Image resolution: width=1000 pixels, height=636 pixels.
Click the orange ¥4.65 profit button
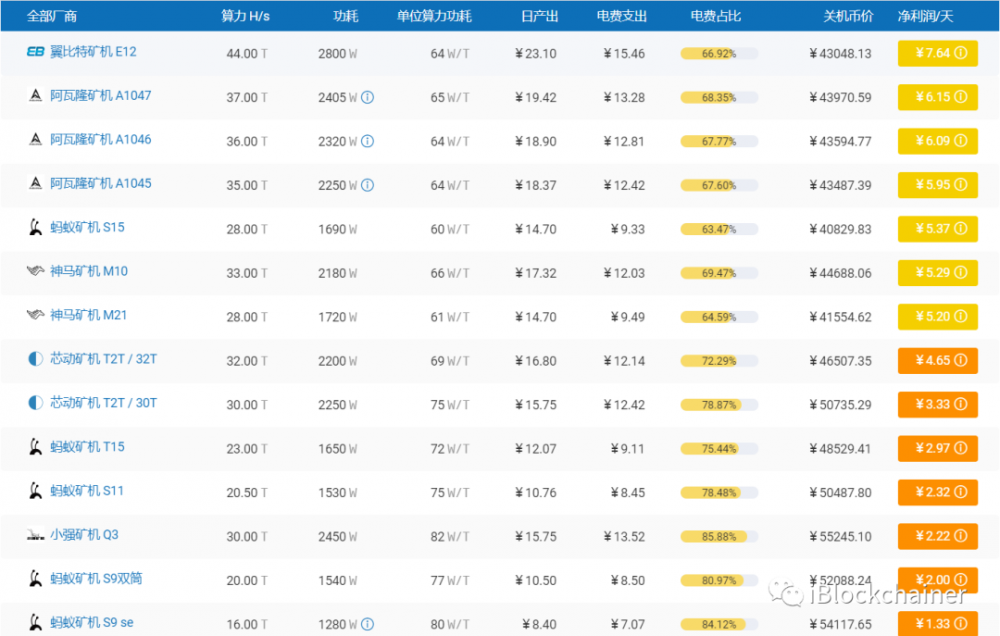point(937,360)
